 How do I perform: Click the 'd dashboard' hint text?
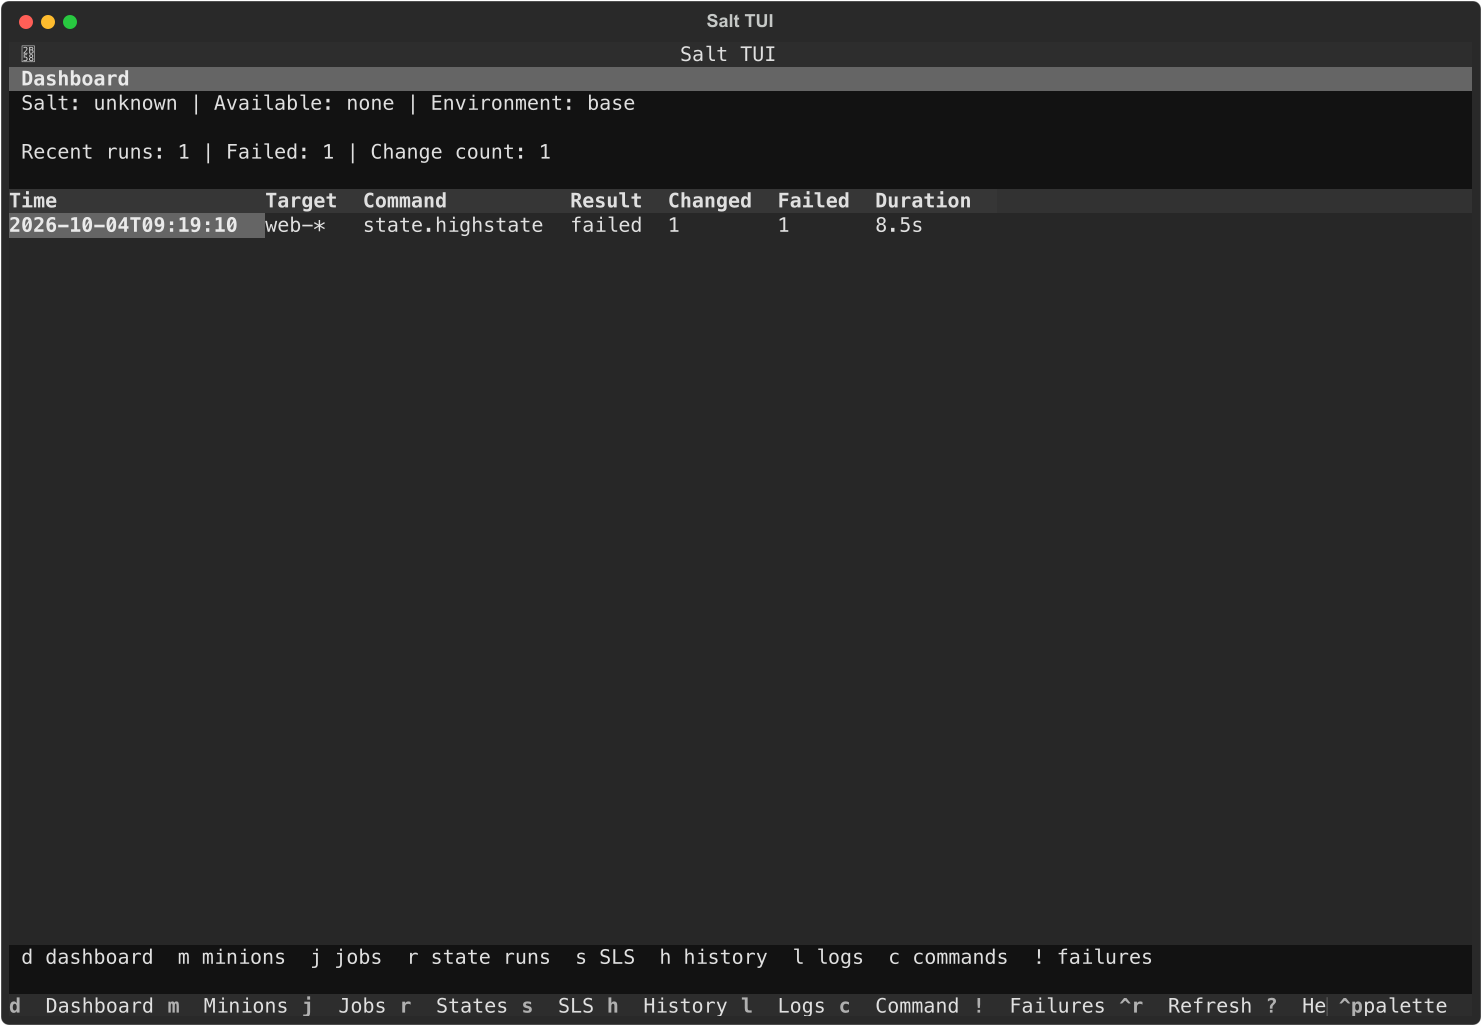[x=87, y=958]
